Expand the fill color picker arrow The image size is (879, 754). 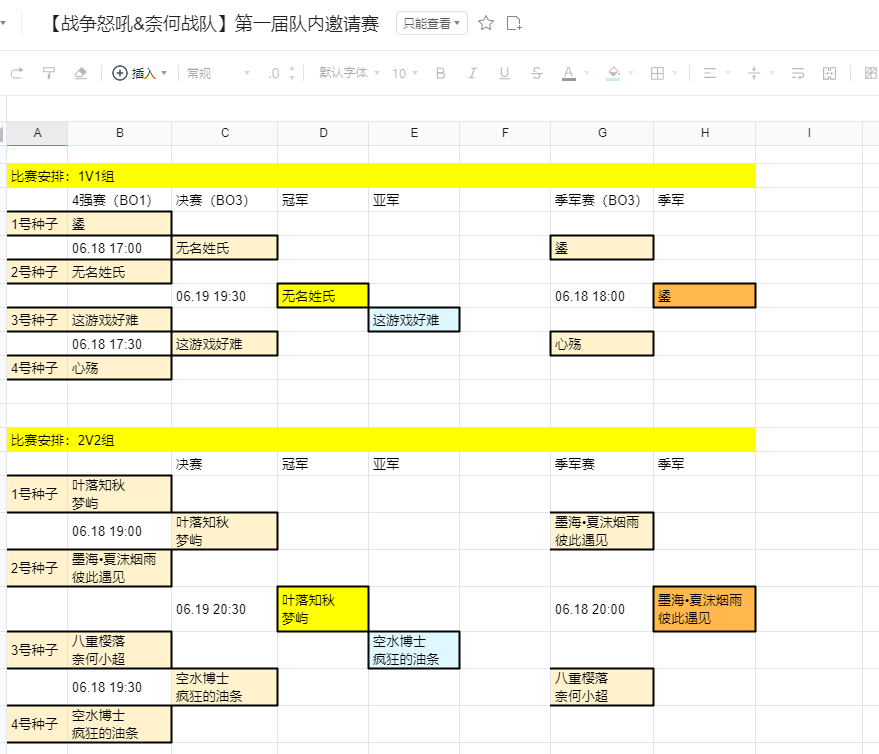click(631, 73)
